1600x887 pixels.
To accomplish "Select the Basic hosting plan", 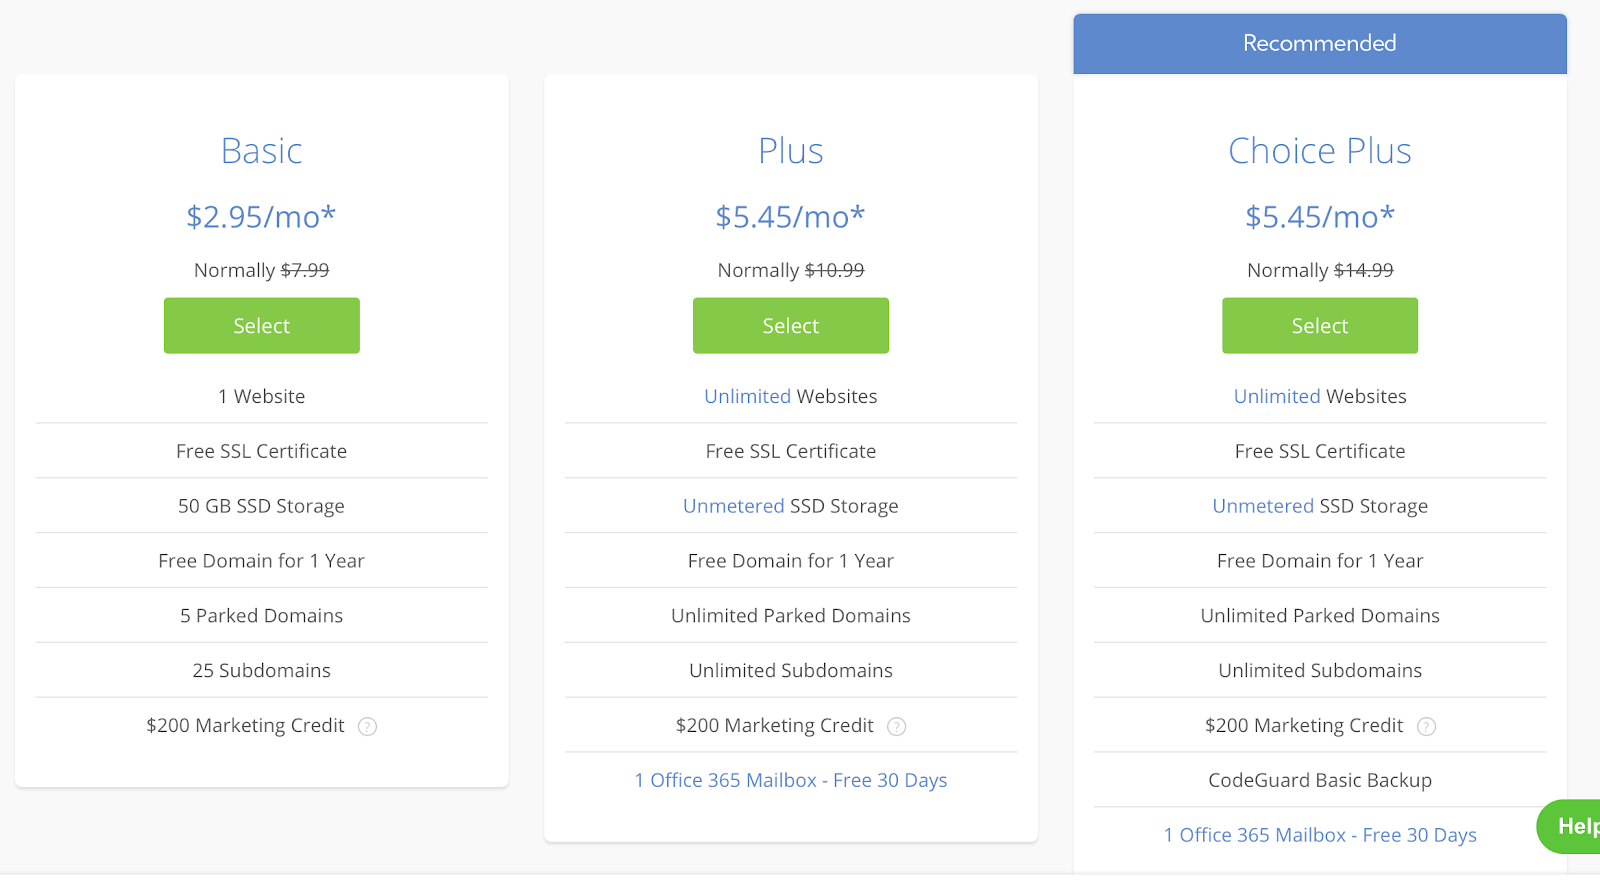I will (261, 325).
